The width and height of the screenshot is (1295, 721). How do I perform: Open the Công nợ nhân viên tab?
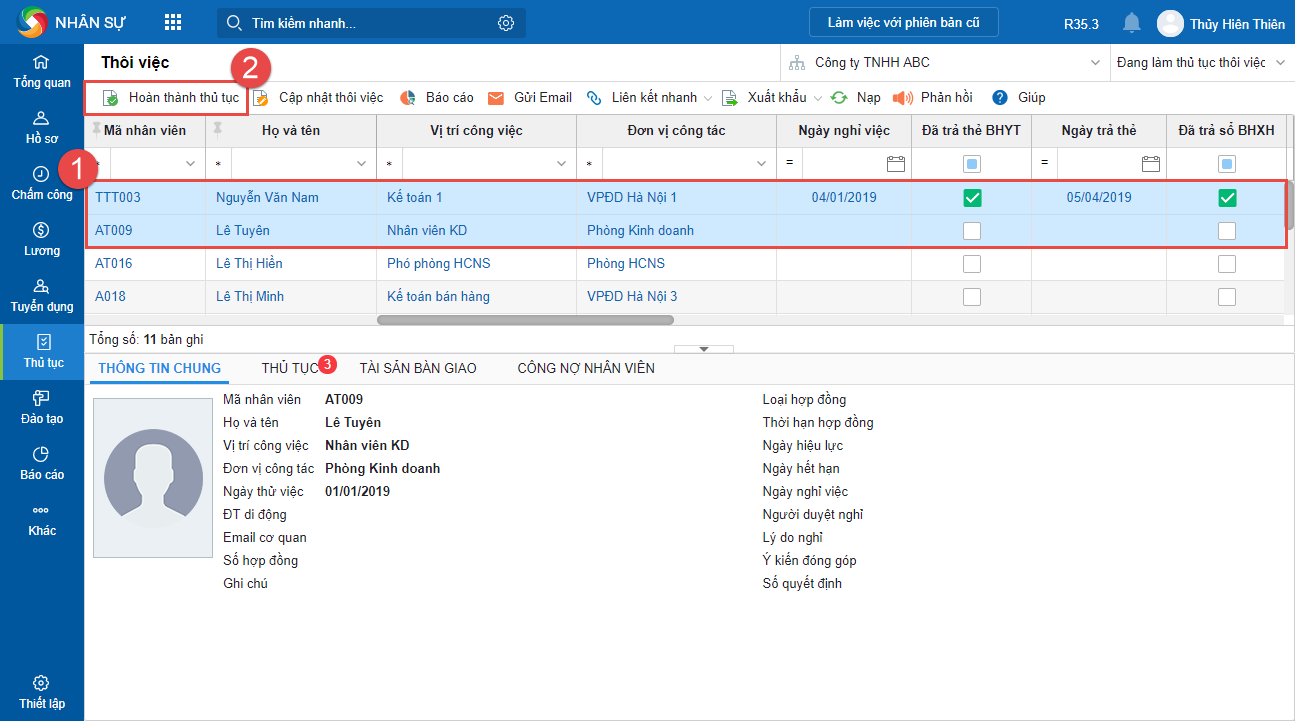[x=586, y=368]
